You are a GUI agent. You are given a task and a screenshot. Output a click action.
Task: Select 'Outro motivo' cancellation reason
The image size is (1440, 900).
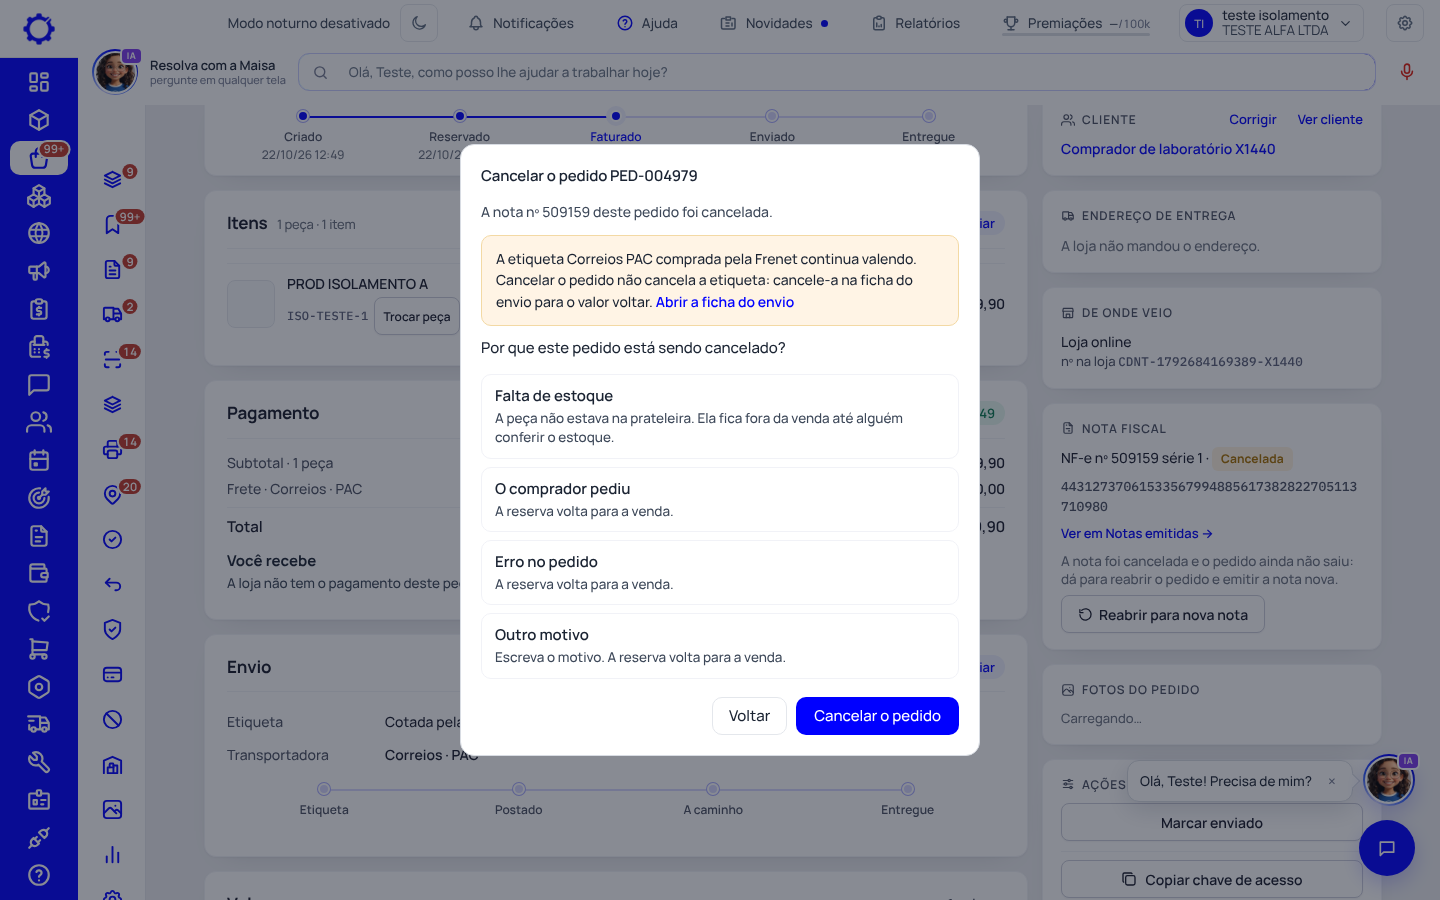pos(720,646)
